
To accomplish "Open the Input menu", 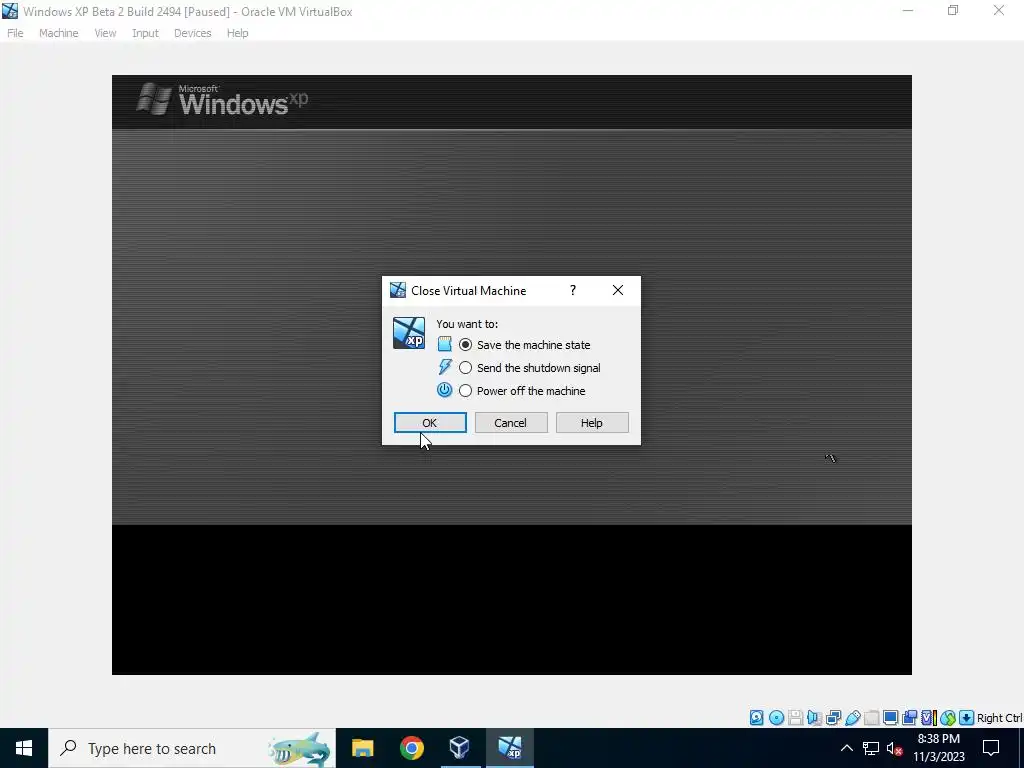I will coord(145,33).
